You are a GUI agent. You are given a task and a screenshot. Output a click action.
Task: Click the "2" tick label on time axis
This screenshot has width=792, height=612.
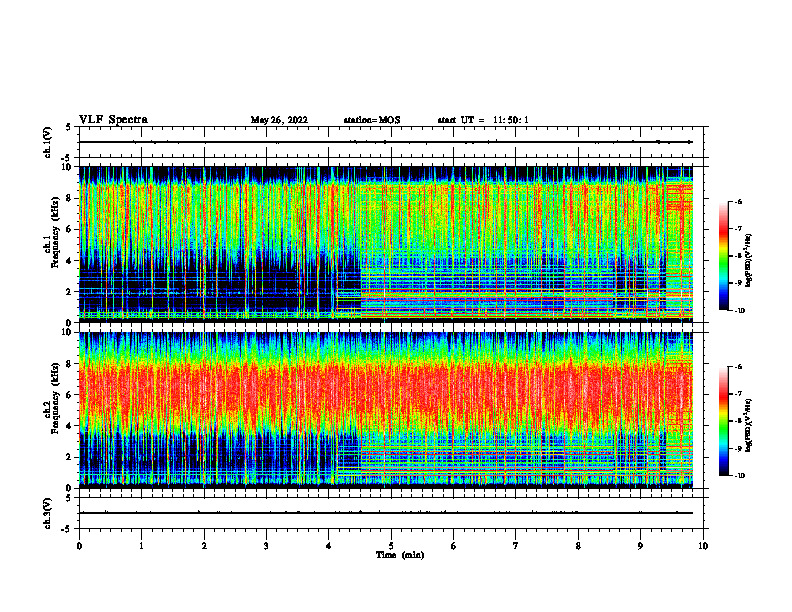point(204,546)
